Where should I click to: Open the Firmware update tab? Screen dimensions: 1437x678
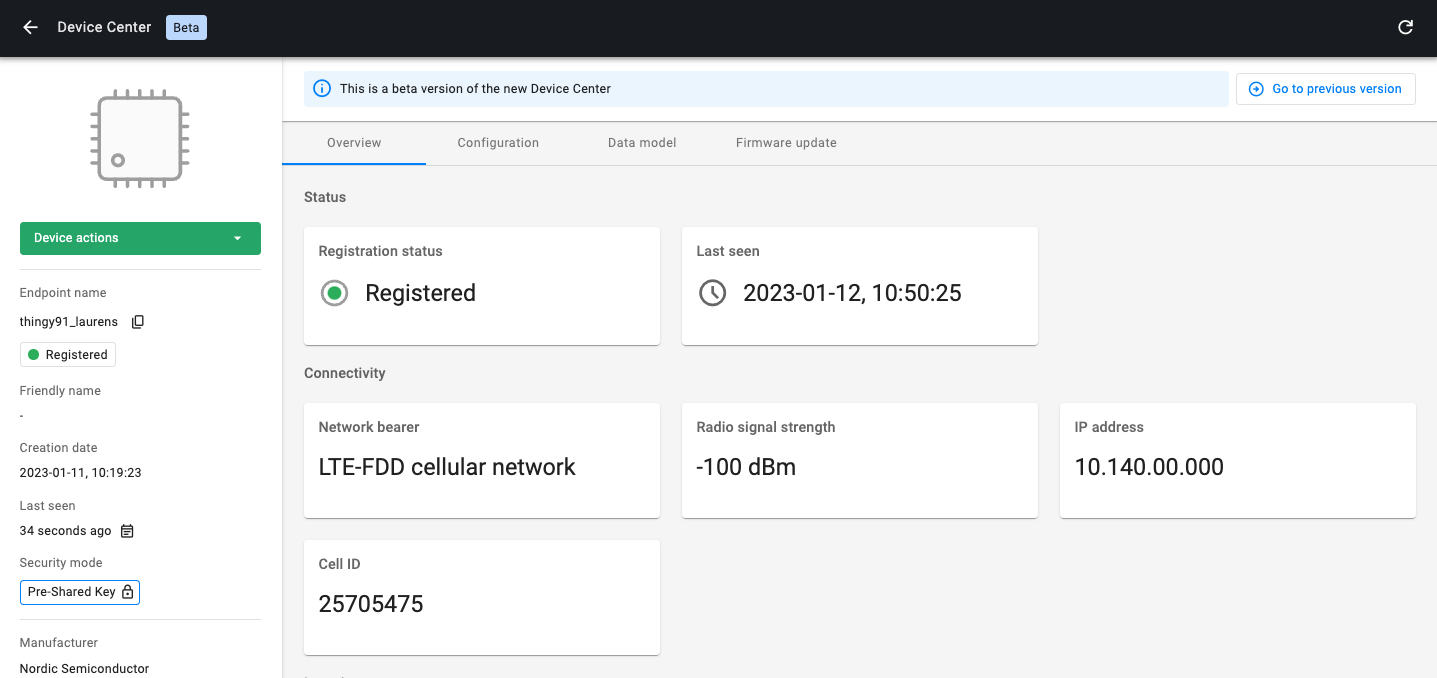click(786, 143)
